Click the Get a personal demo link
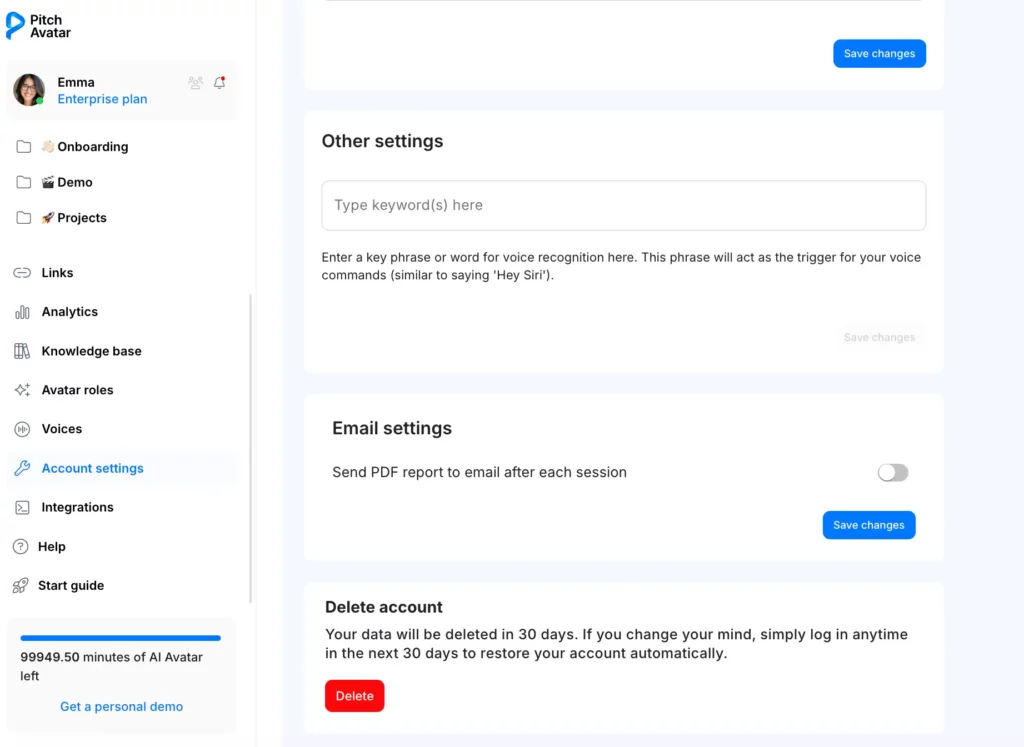 coord(121,707)
